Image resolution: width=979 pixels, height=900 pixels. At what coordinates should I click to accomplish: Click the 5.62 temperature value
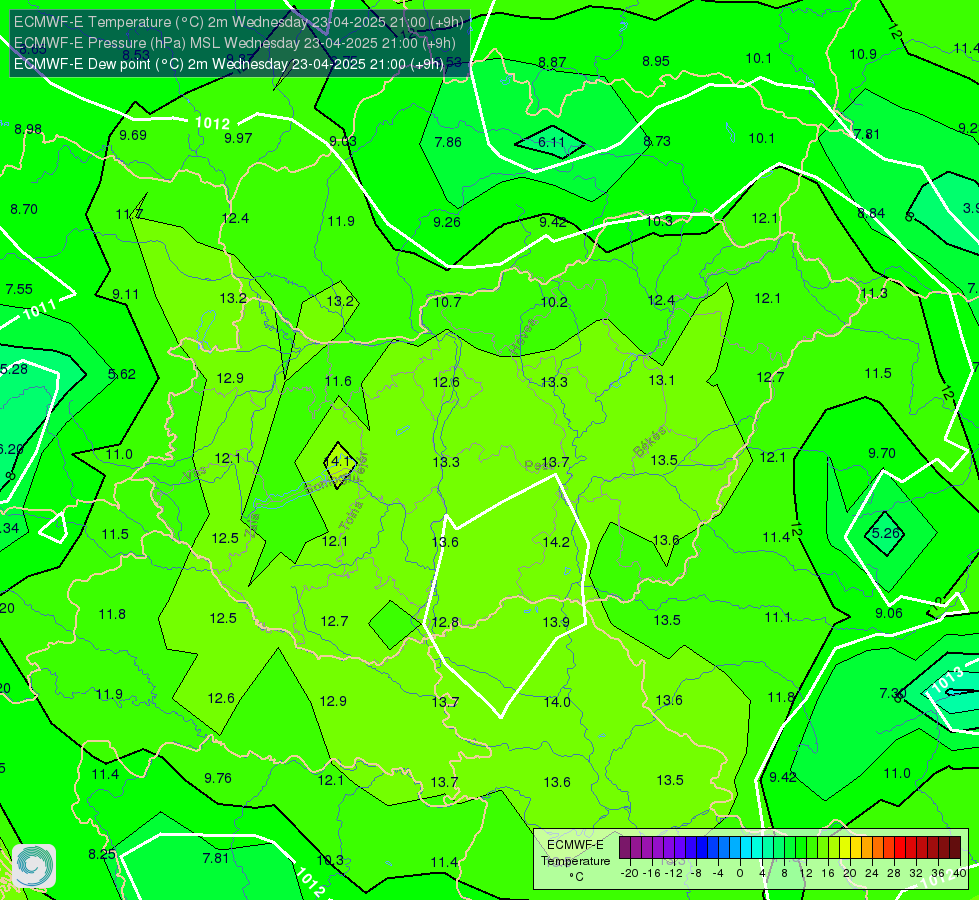click(122, 374)
